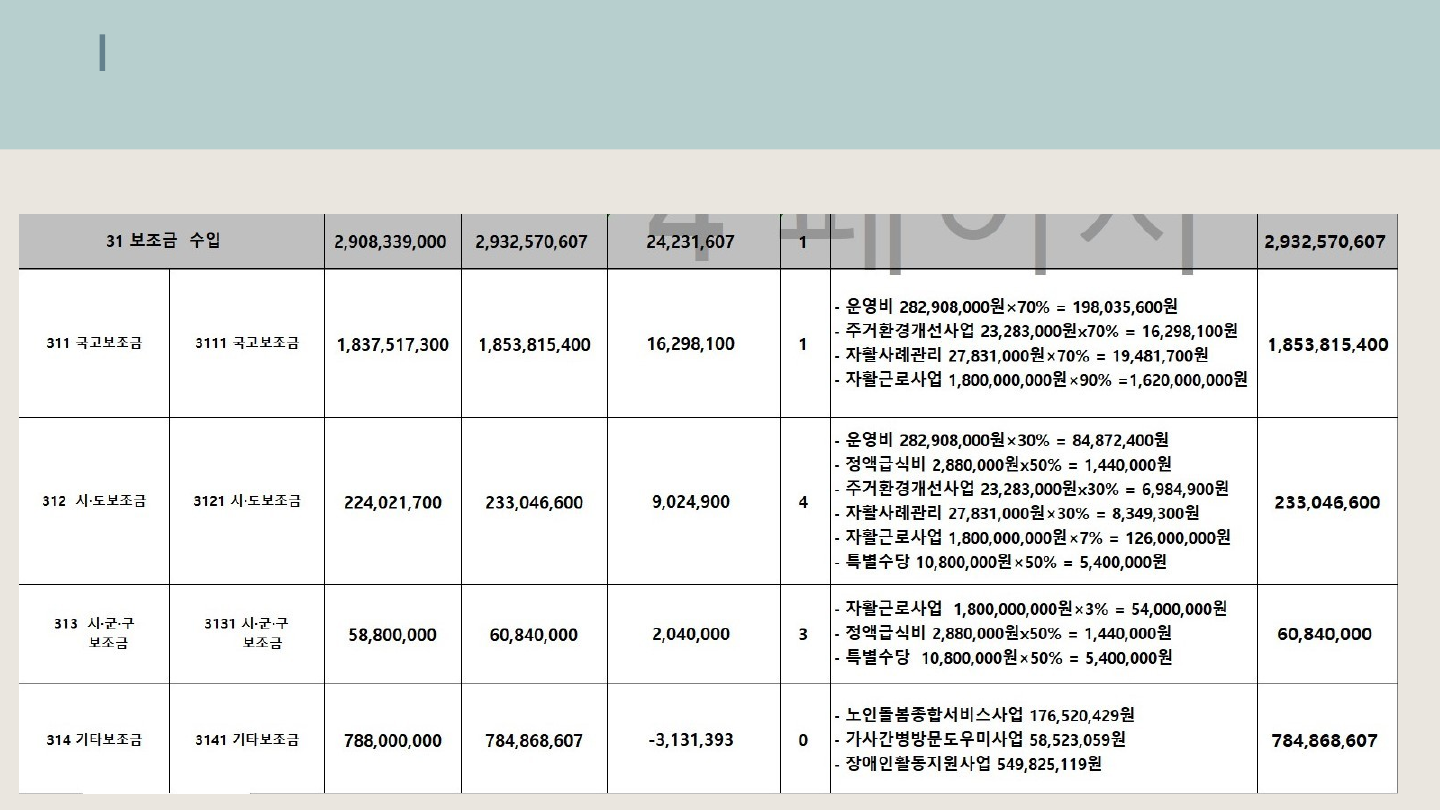
Task: Click the 24,231,607 difference cell
Action: tap(691, 242)
